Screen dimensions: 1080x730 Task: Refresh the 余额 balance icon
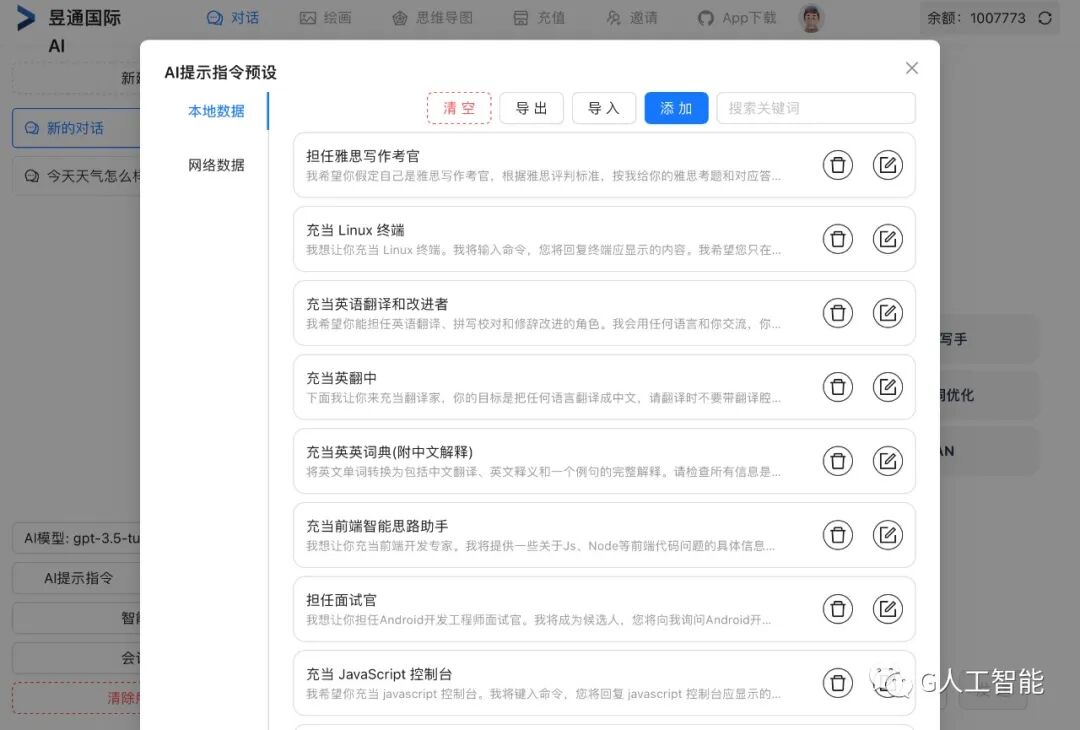pos(1045,18)
